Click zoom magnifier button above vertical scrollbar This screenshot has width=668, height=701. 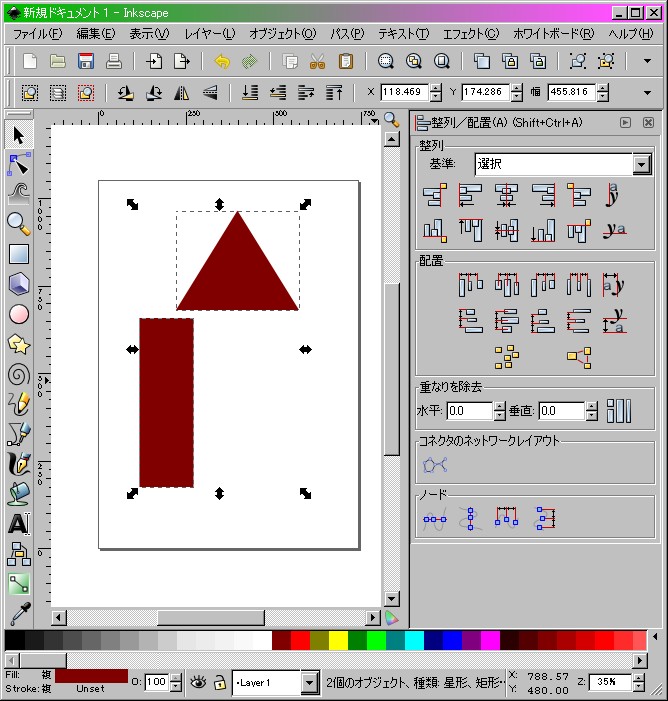(392, 120)
